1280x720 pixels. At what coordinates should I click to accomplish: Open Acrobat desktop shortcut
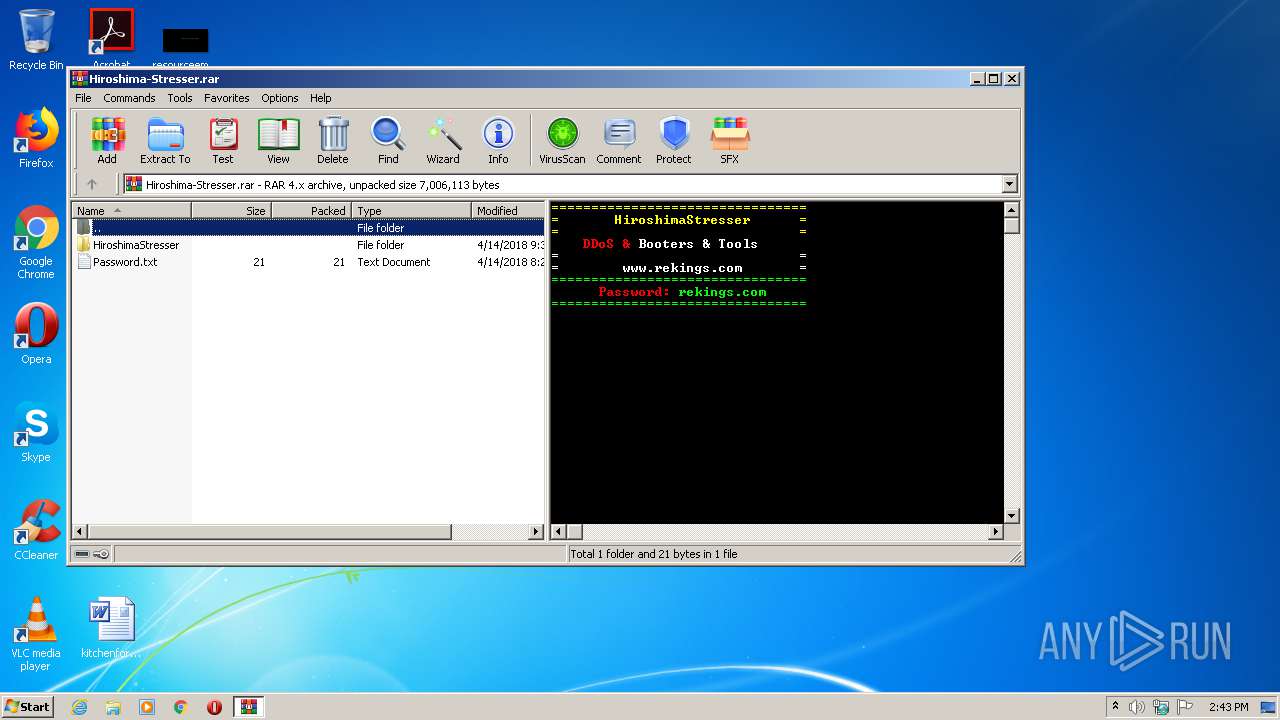pyautogui.click(x=111, y=38)
